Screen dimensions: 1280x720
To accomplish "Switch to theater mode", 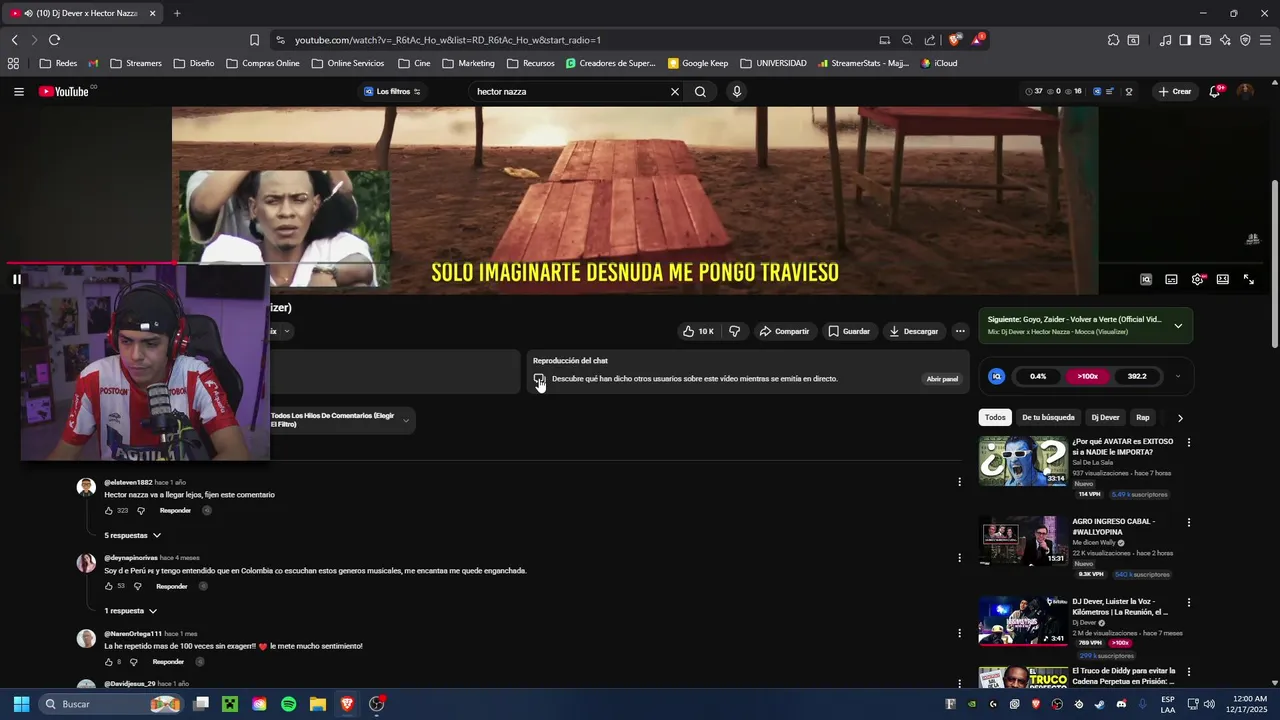I will point(1222,280).
